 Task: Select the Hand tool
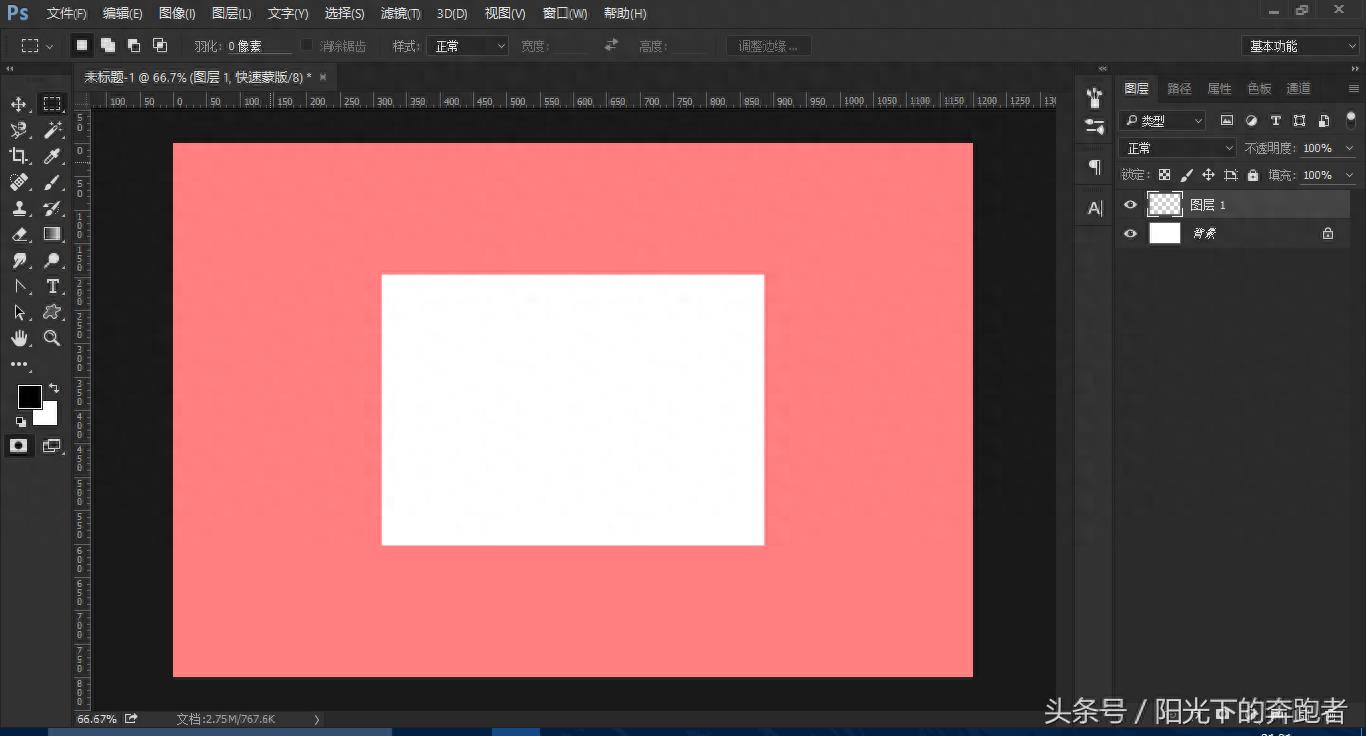pos(19,338)
